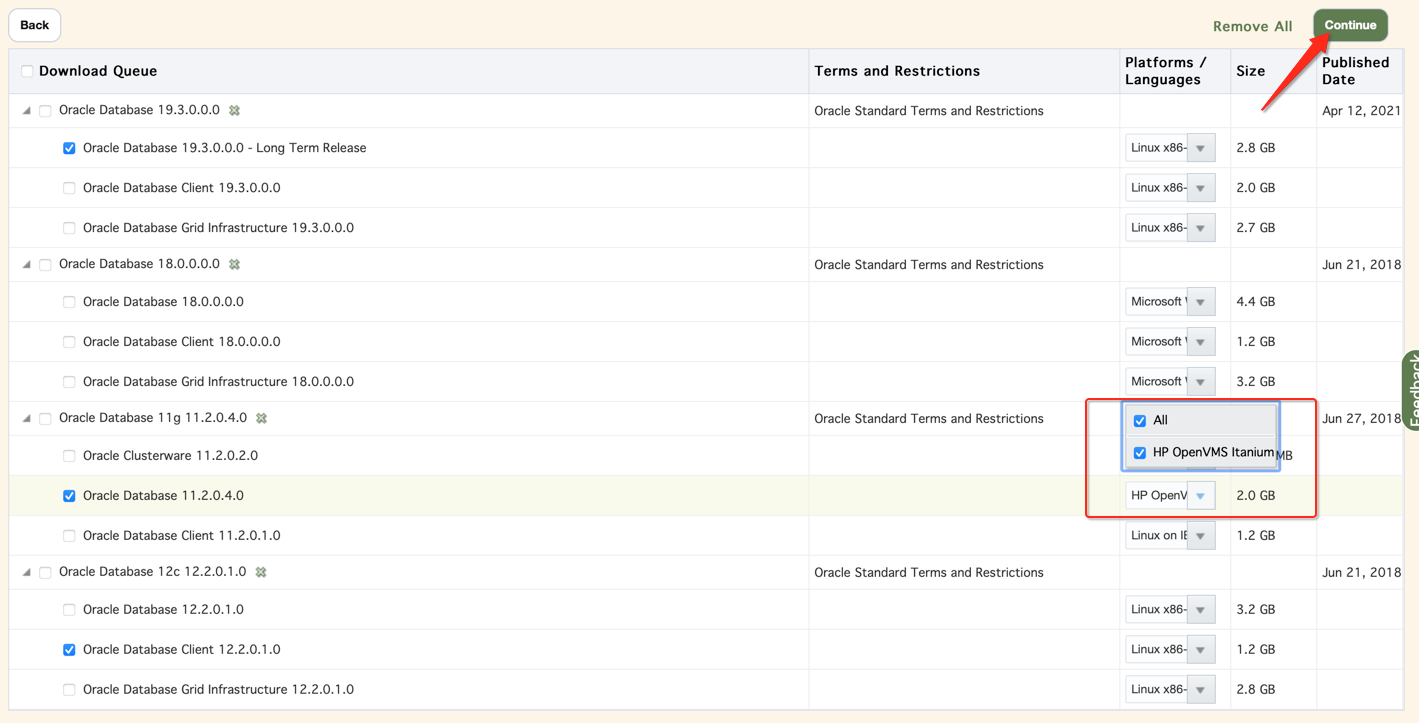Click the Size column header
The height and width of the screenshot is (723, 1419).
(1251, 71)
